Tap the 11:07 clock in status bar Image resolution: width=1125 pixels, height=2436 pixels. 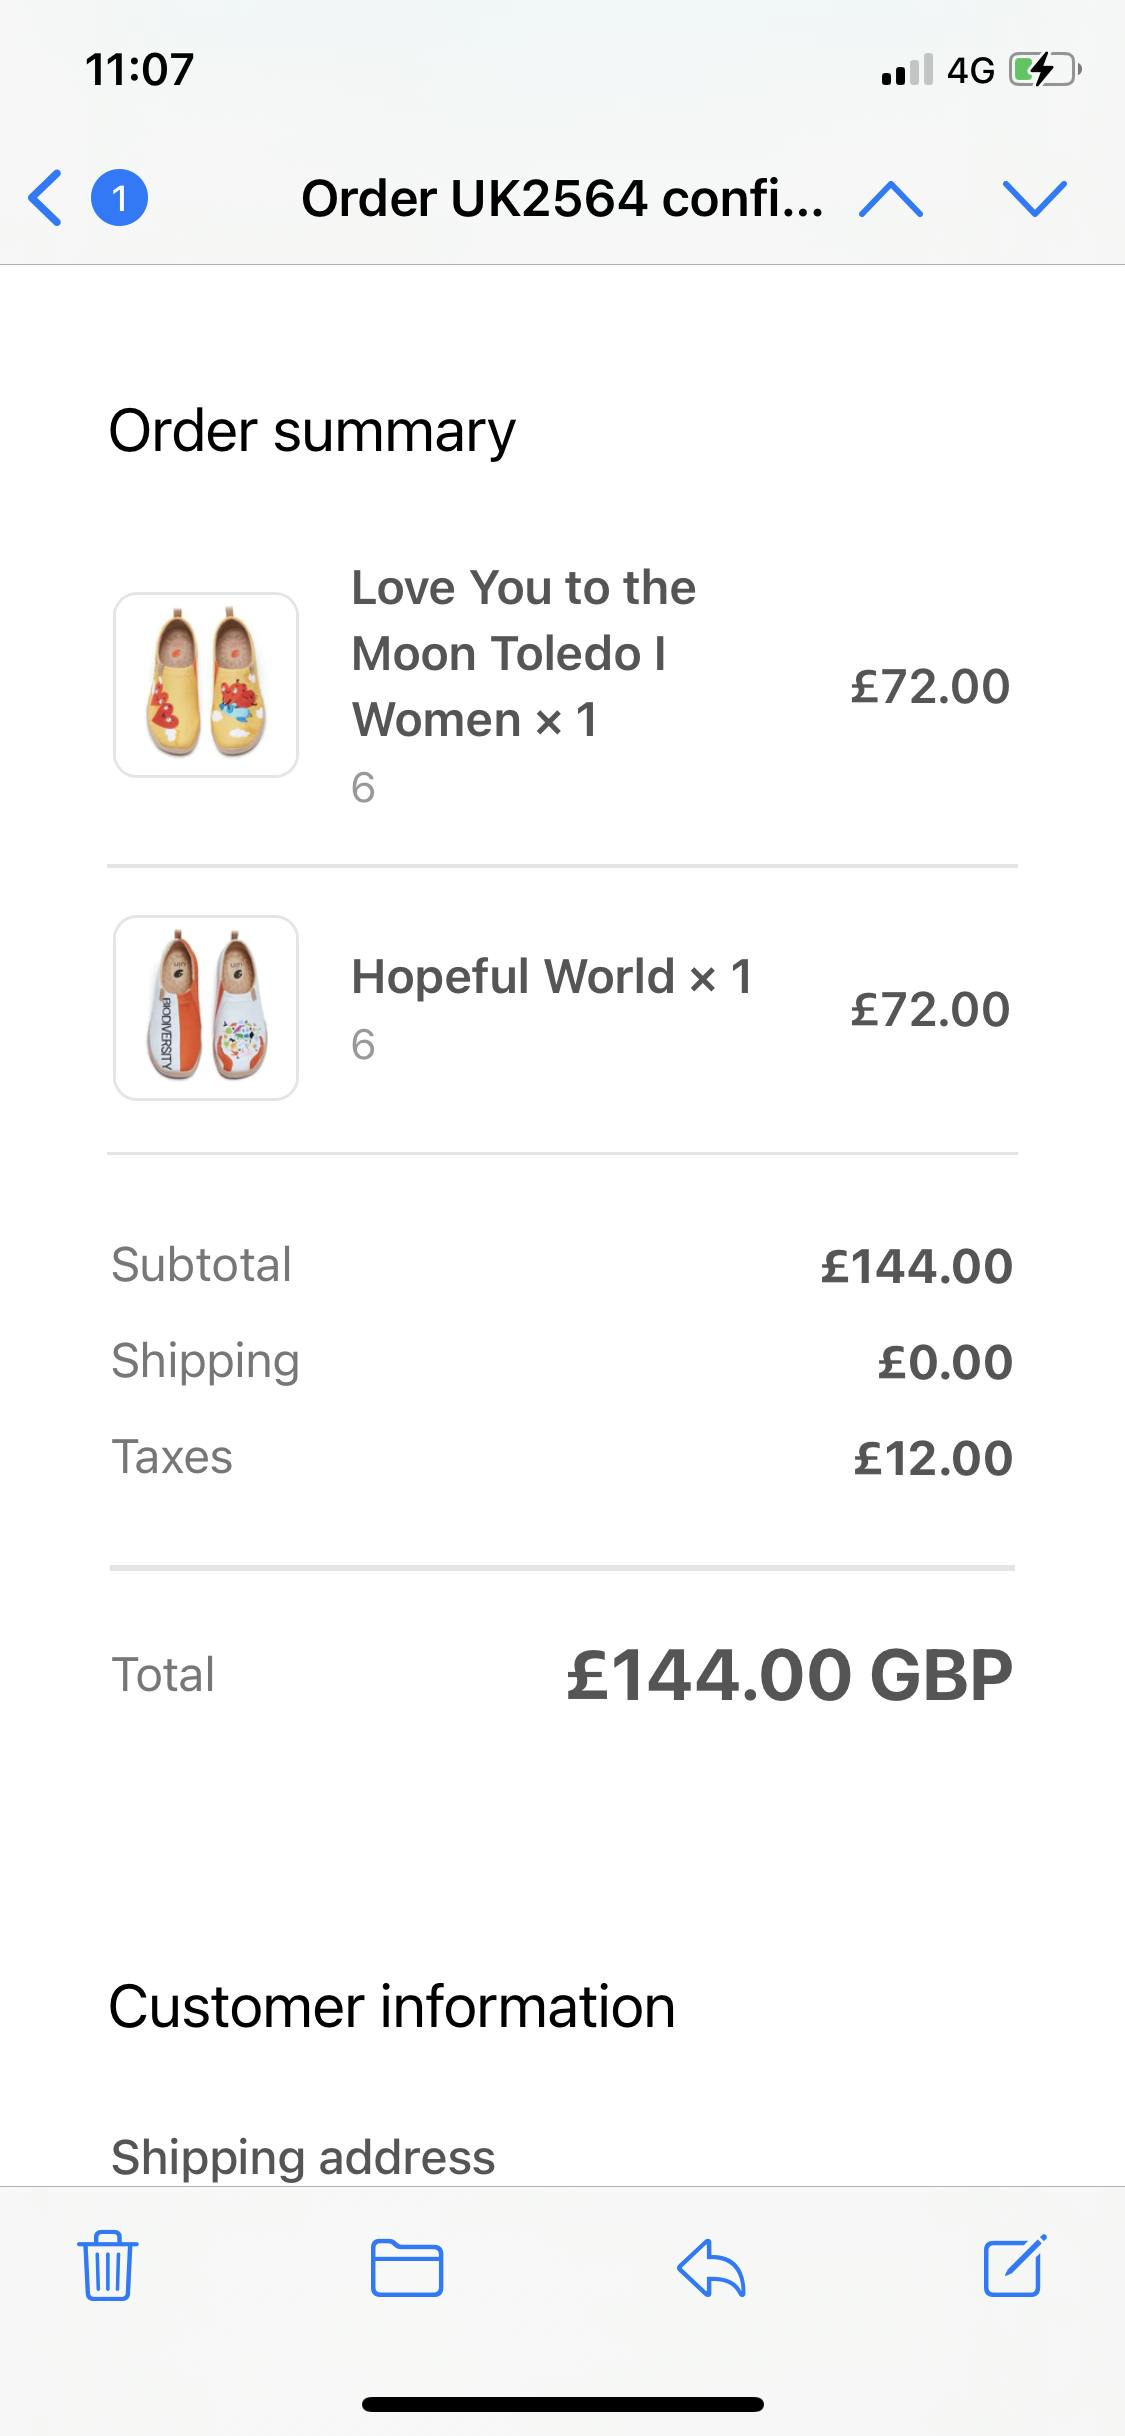pyautogui.click(x=140, y=70)
